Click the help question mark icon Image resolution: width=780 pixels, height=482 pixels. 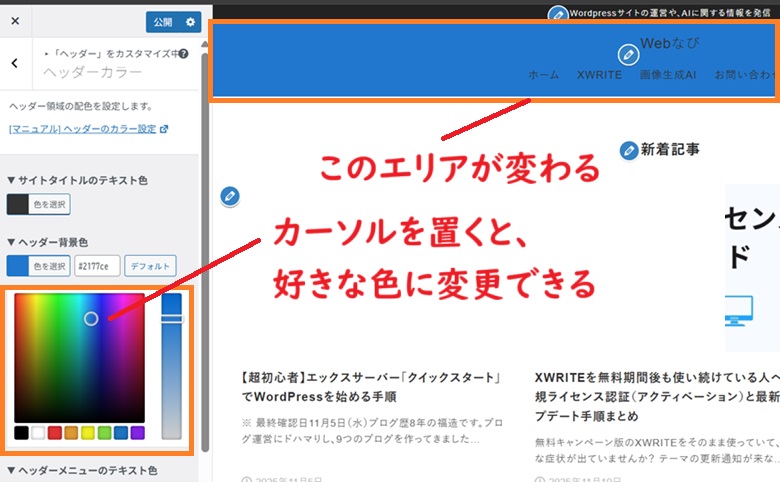pyautogui.click(x=183, y=53)
